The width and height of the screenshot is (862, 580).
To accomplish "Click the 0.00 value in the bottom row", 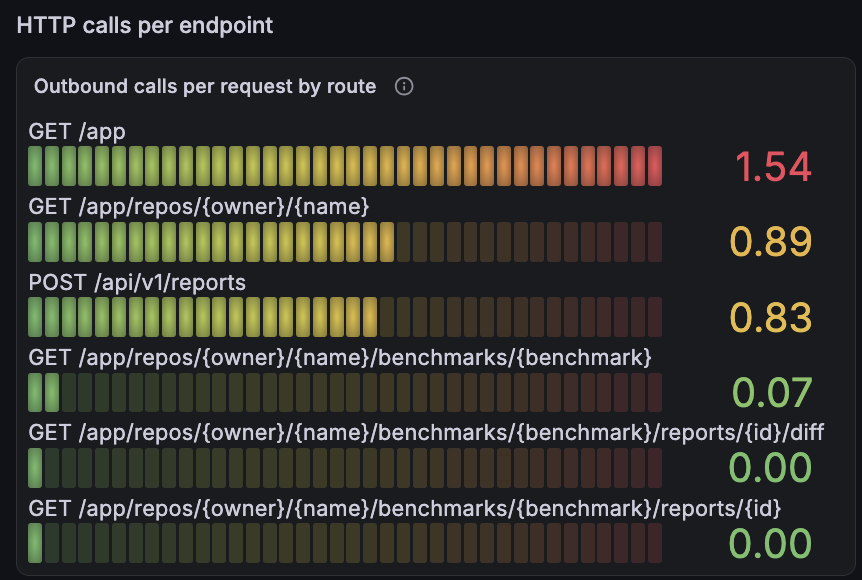I will [770, 544].
